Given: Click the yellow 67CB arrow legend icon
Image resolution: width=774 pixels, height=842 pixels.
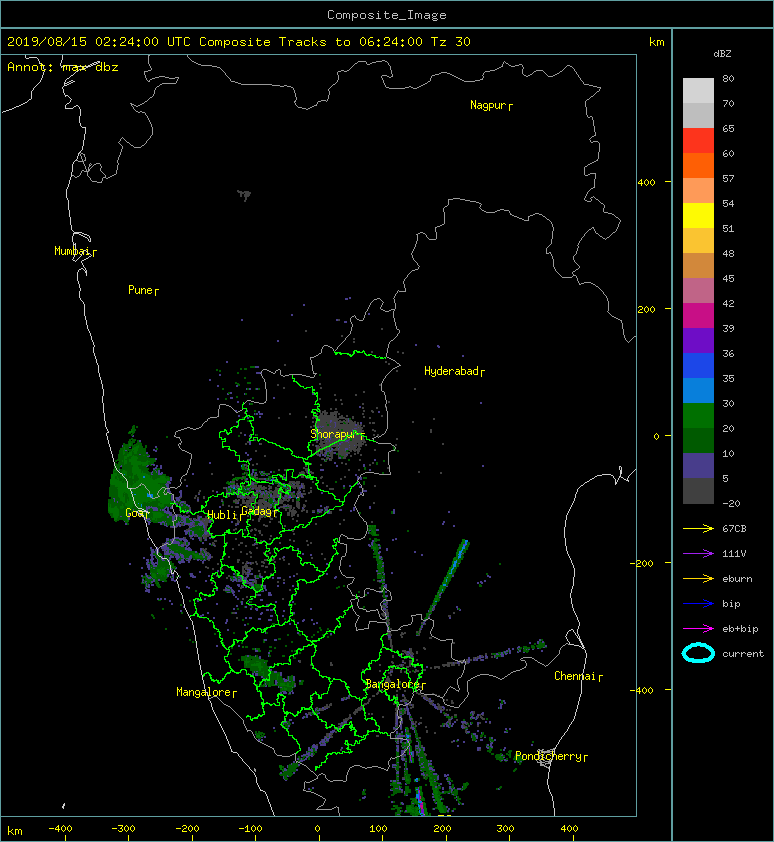Looking at the screenshot, I should coord(698,529).
